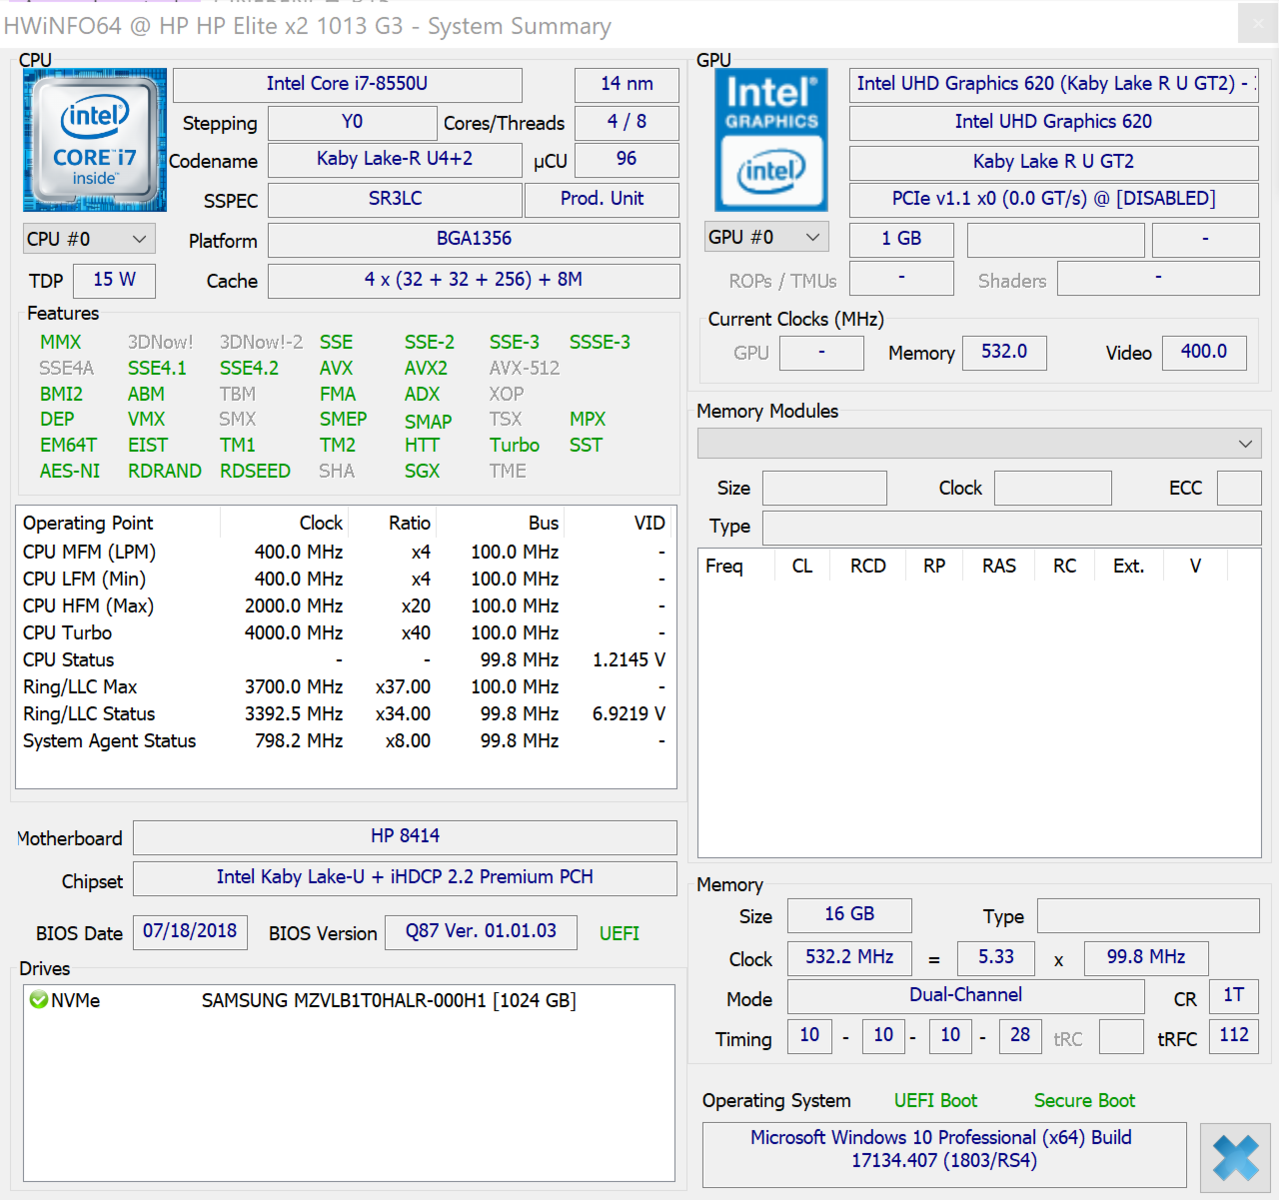
Task: Click the Dual-Channel memory mode field
Action: coord(965,995)
